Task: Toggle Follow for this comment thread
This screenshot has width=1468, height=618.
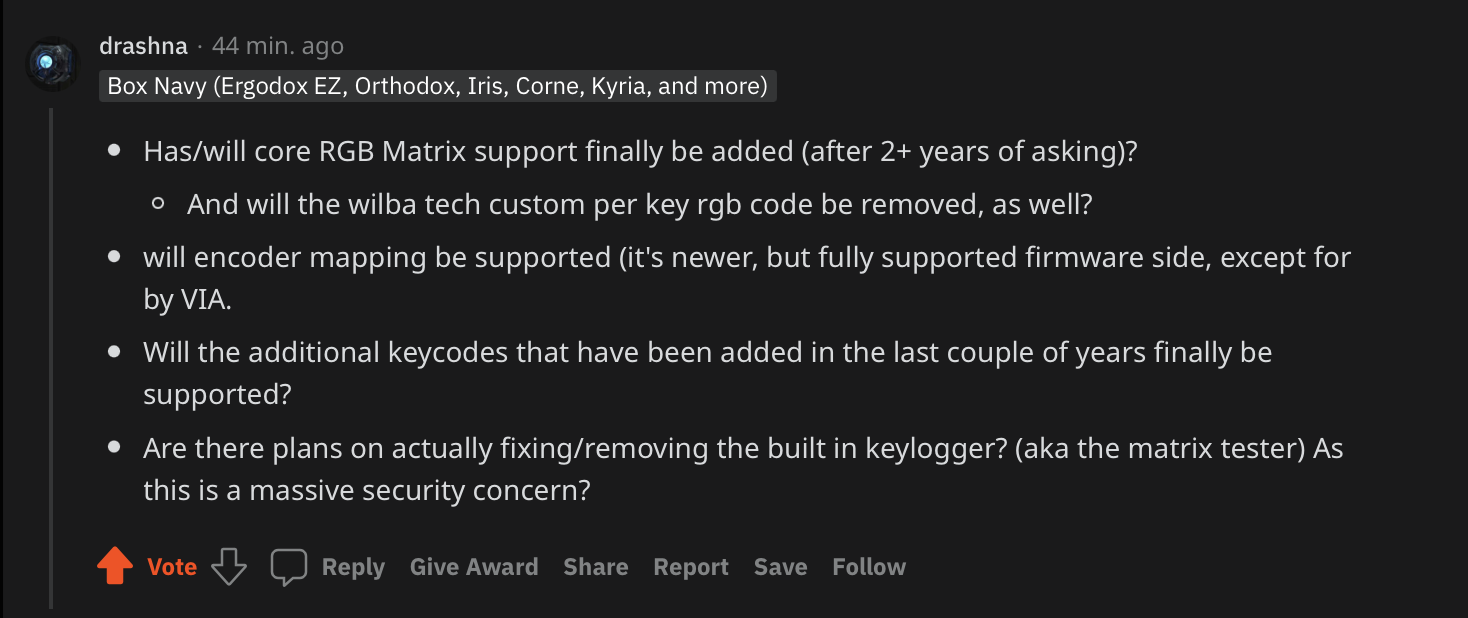Action: tap(869, 567)
